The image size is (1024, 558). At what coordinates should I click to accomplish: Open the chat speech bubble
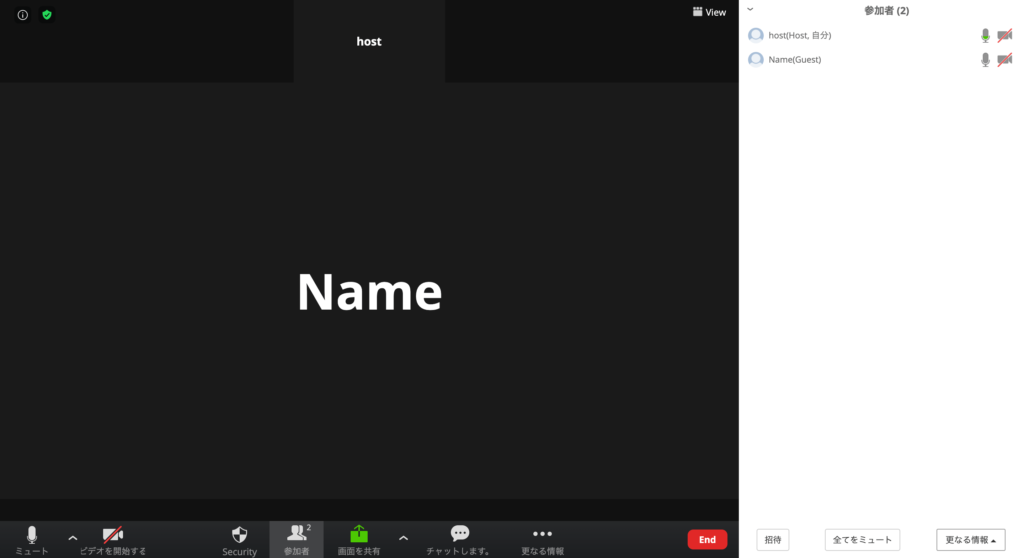pos(459,534)
